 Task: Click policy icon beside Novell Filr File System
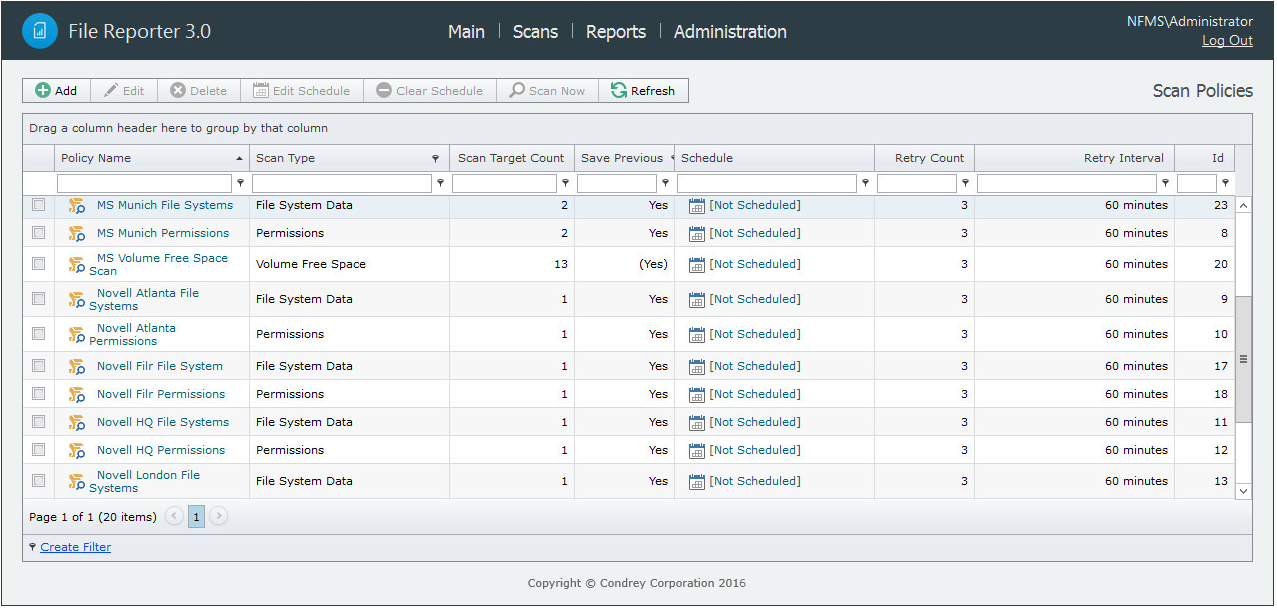click(77, 367)
